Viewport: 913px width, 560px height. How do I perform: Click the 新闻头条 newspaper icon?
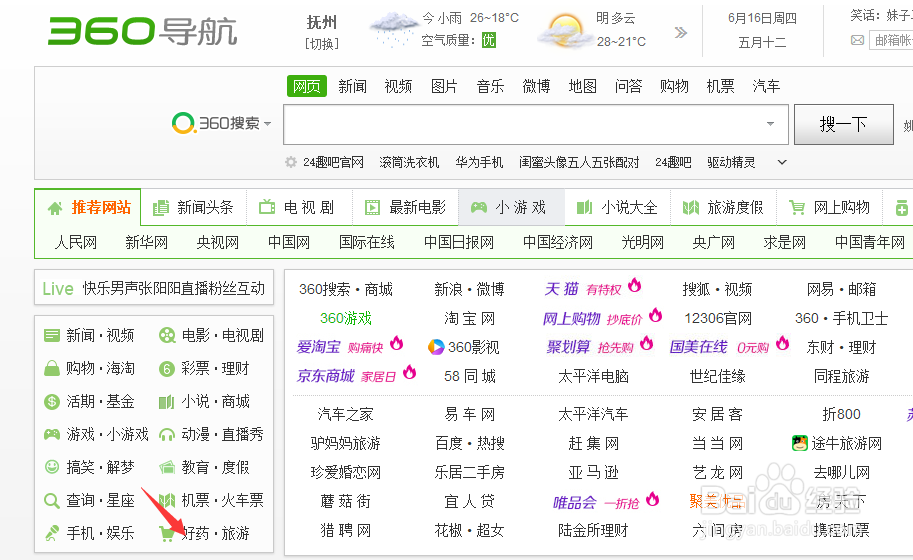161,208
